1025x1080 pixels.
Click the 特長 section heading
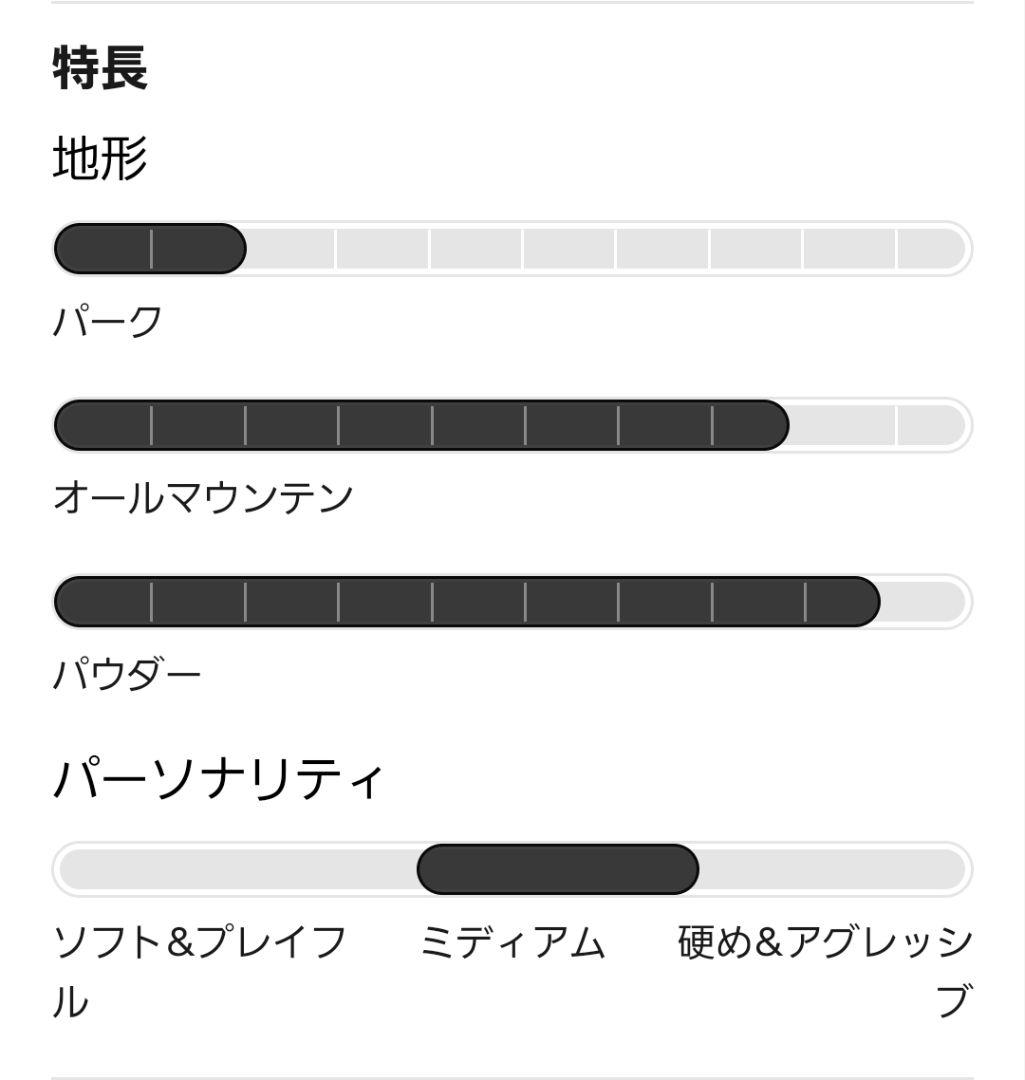click(x=100, y=68)
